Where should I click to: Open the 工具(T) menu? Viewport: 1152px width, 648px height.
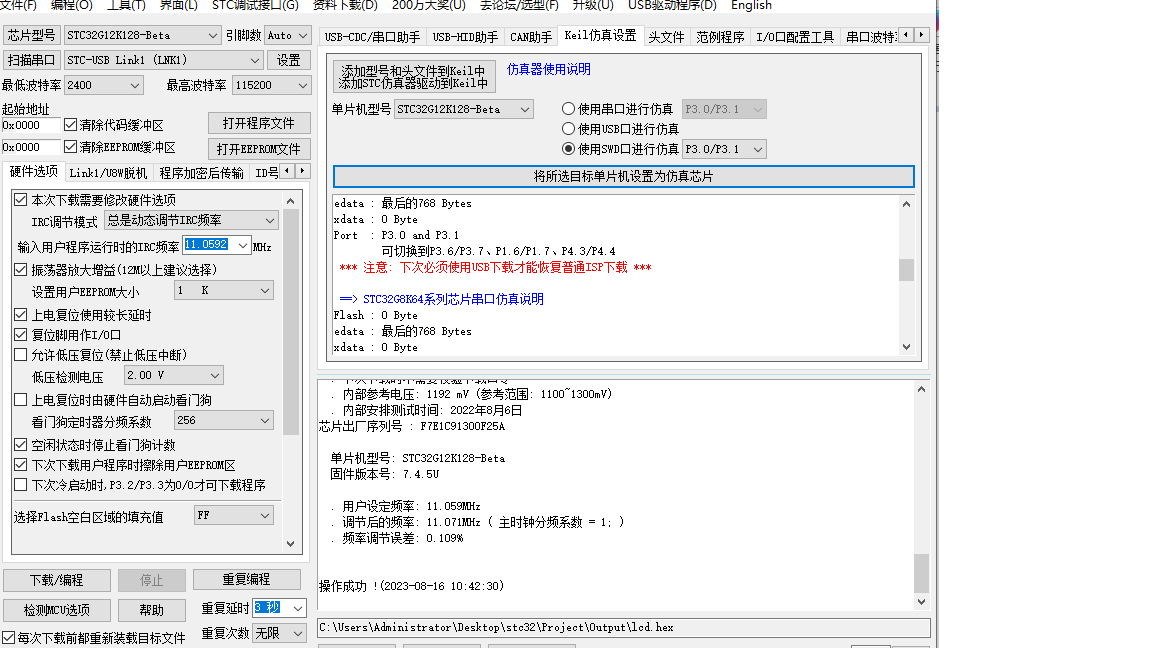tap(126, 5)
